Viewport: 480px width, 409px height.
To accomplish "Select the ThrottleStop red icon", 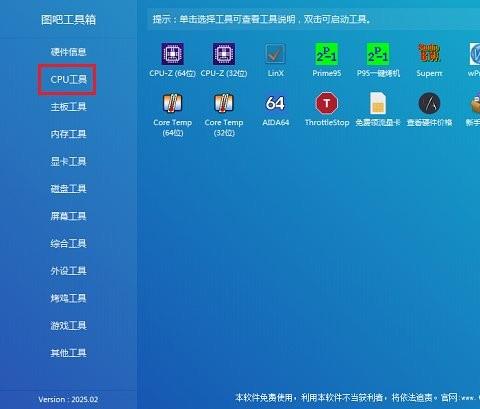I will pyautogui.click(x=327, y=103).
